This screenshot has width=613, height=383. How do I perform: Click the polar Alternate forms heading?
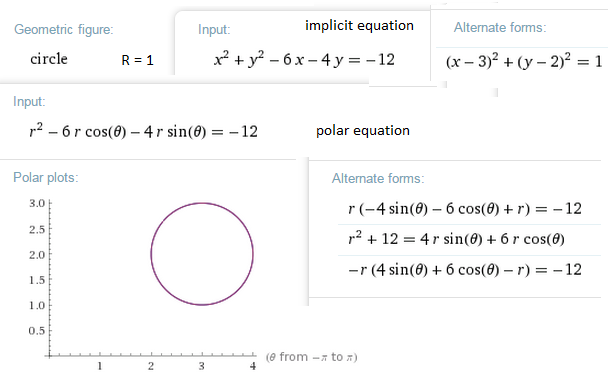[378, 179]
